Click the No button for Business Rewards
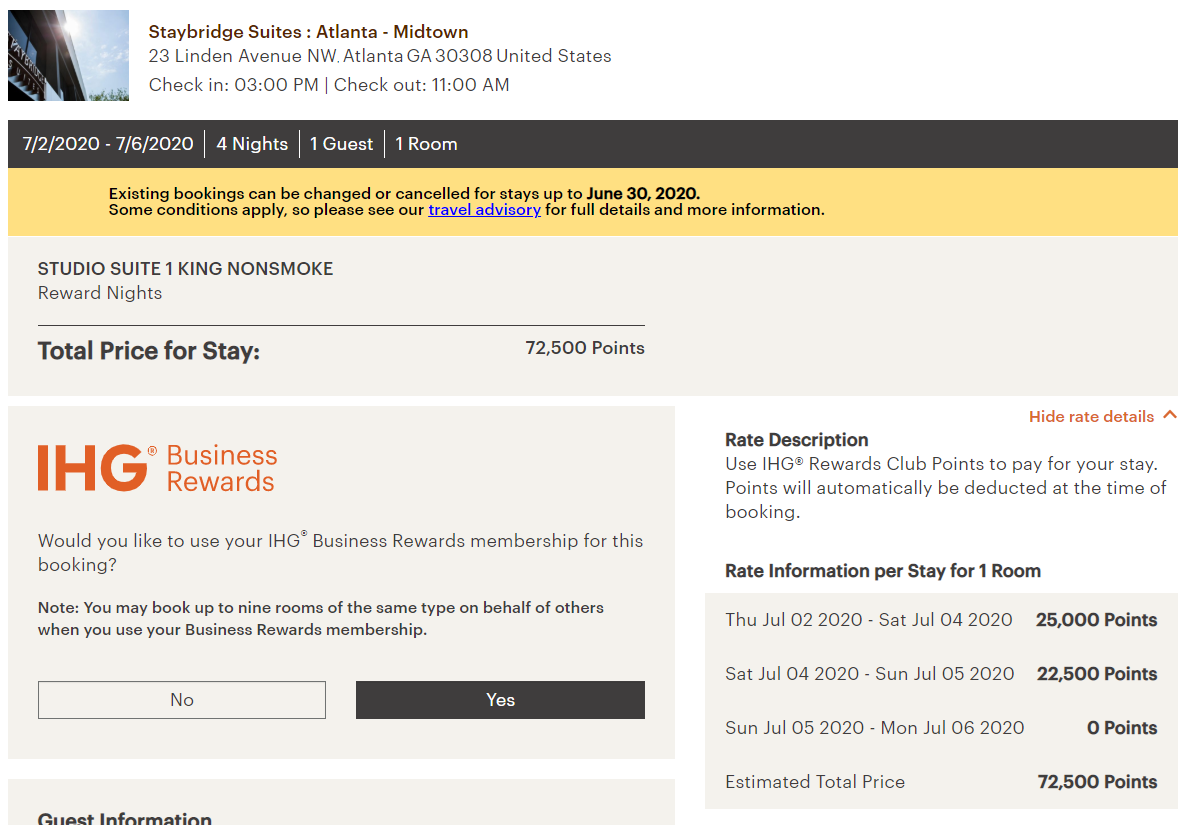 point(182,700)
